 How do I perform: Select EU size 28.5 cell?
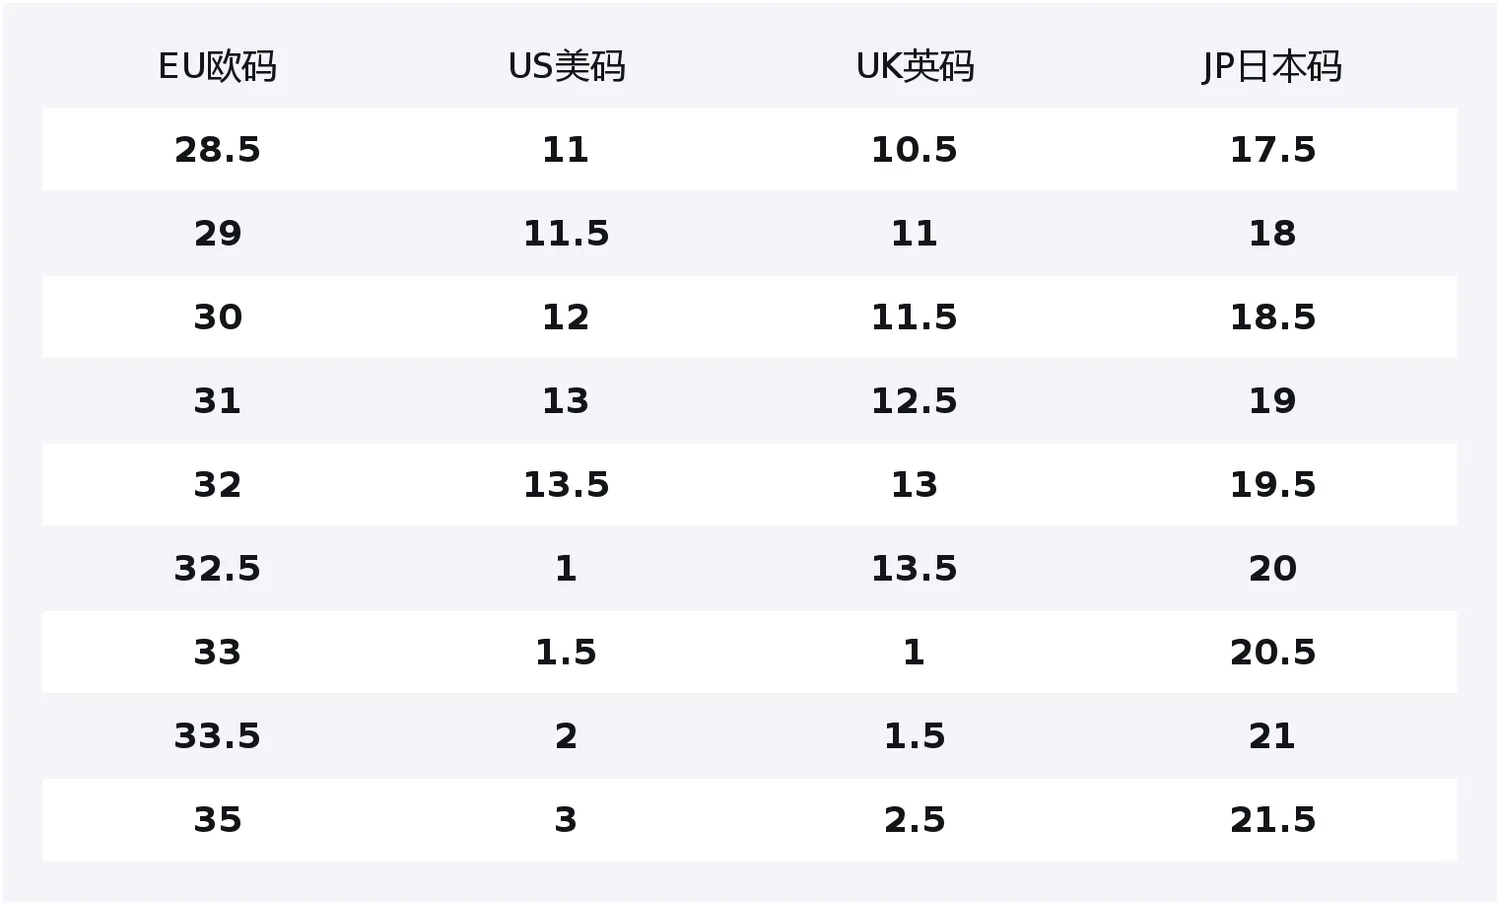point(217,150)
